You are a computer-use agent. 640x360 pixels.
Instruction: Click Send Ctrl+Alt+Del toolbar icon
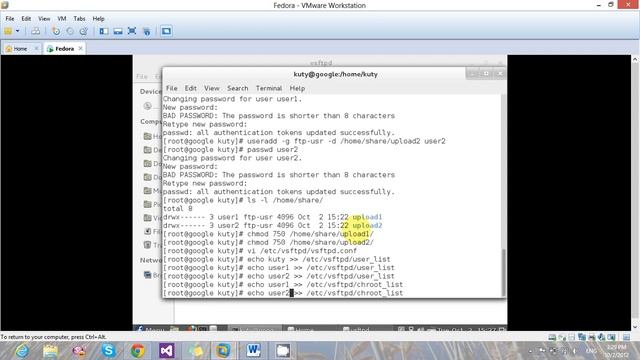pos(36,31)
